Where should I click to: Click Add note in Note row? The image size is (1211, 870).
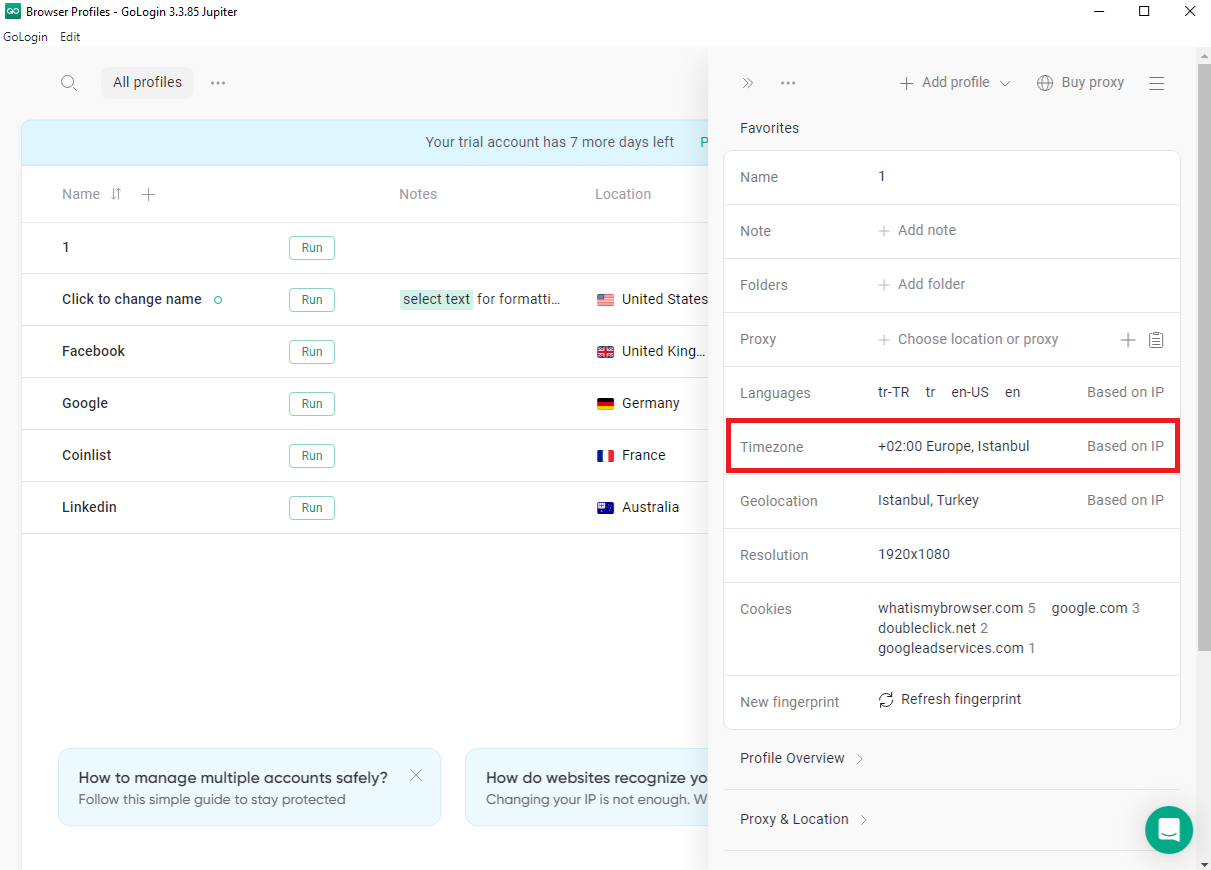coord(917,230)
